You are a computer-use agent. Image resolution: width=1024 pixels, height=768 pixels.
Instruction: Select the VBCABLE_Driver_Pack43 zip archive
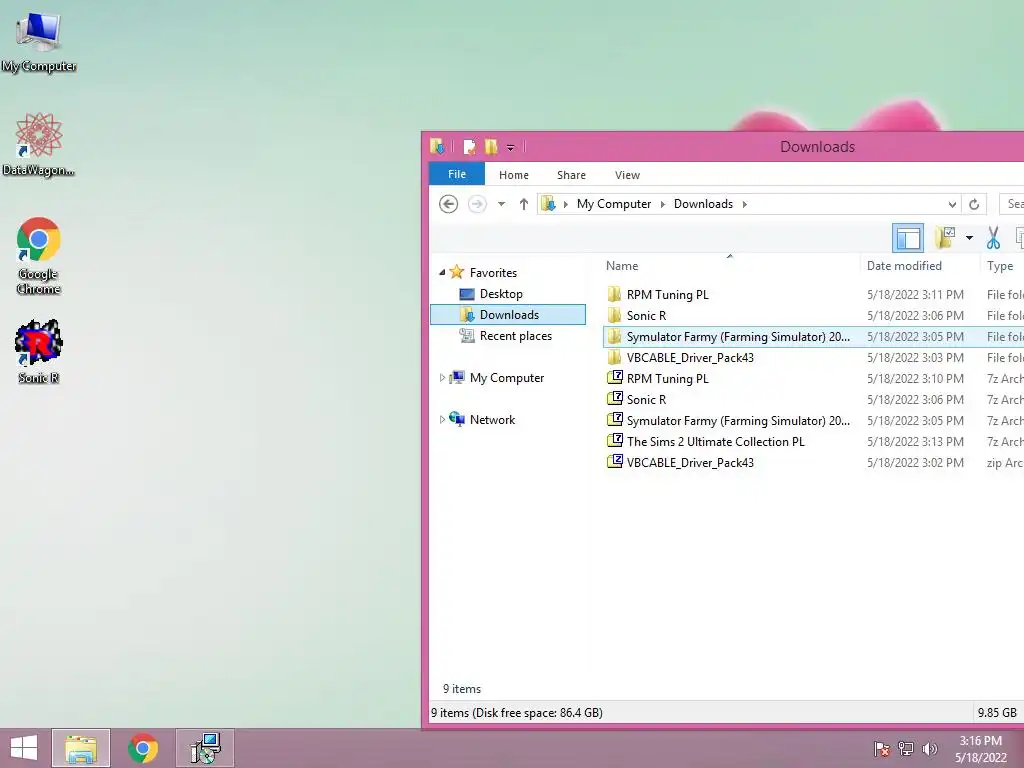coord(690,462)
